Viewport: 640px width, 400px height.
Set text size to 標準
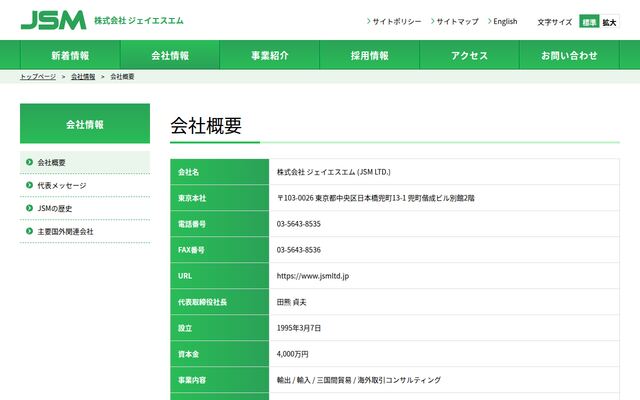pyautogui.click(x=589, y=22)
